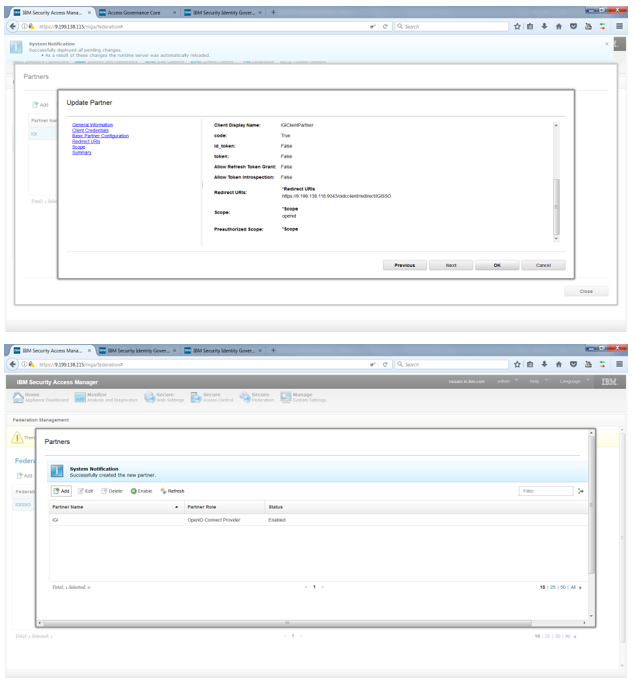Viewport: 635px width, 687px height.
Task: Click bookmark star icon in bottom browser
Action: coord(517,364)
